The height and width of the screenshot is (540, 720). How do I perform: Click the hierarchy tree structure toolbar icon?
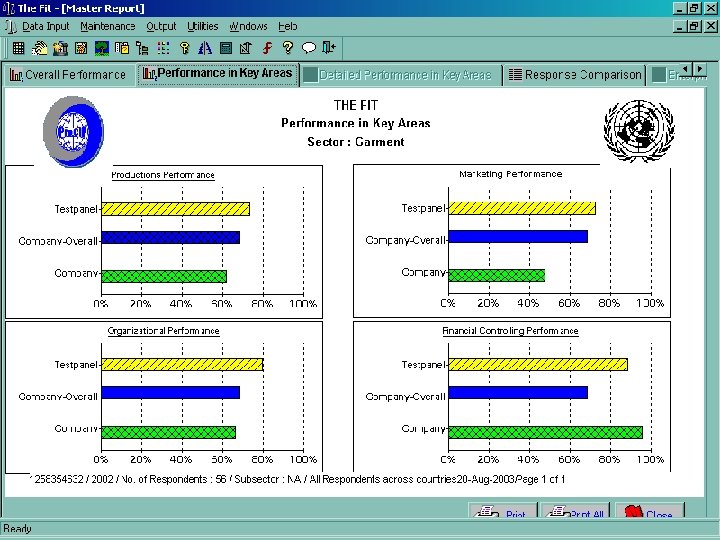pos(143,48)
